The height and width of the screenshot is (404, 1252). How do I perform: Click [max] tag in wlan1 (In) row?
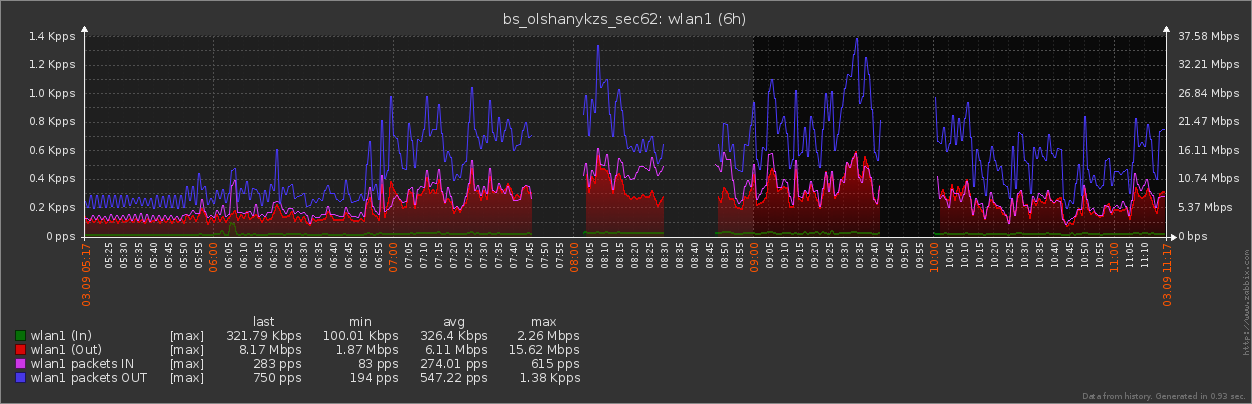pyautogui.click(x=187, y=336)
